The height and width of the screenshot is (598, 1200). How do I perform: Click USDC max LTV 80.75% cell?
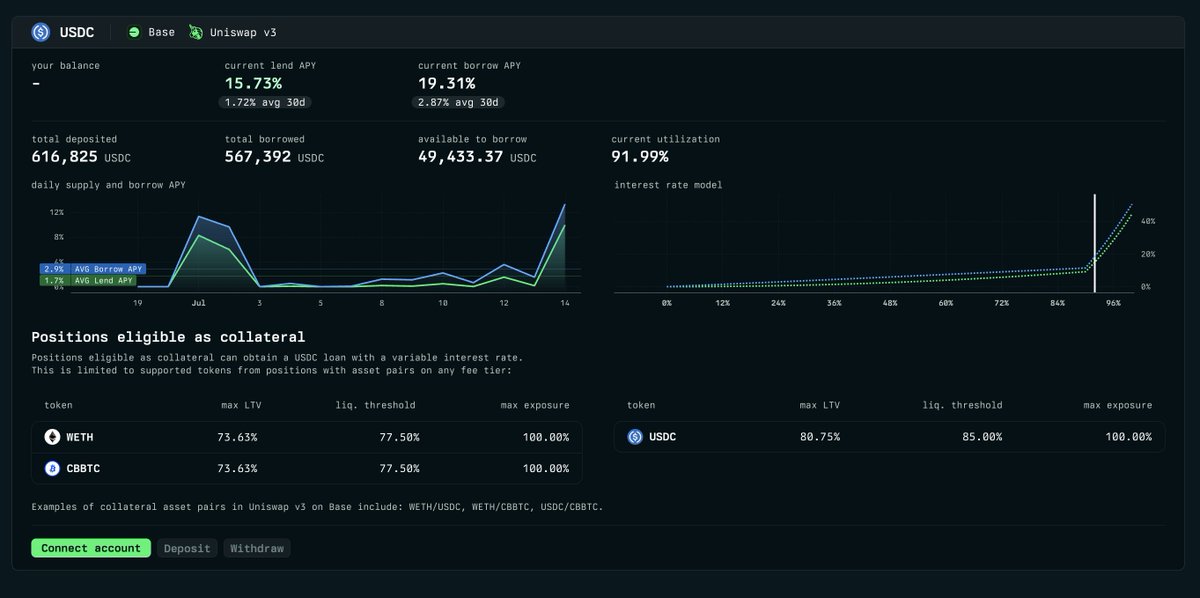[820, 437]
